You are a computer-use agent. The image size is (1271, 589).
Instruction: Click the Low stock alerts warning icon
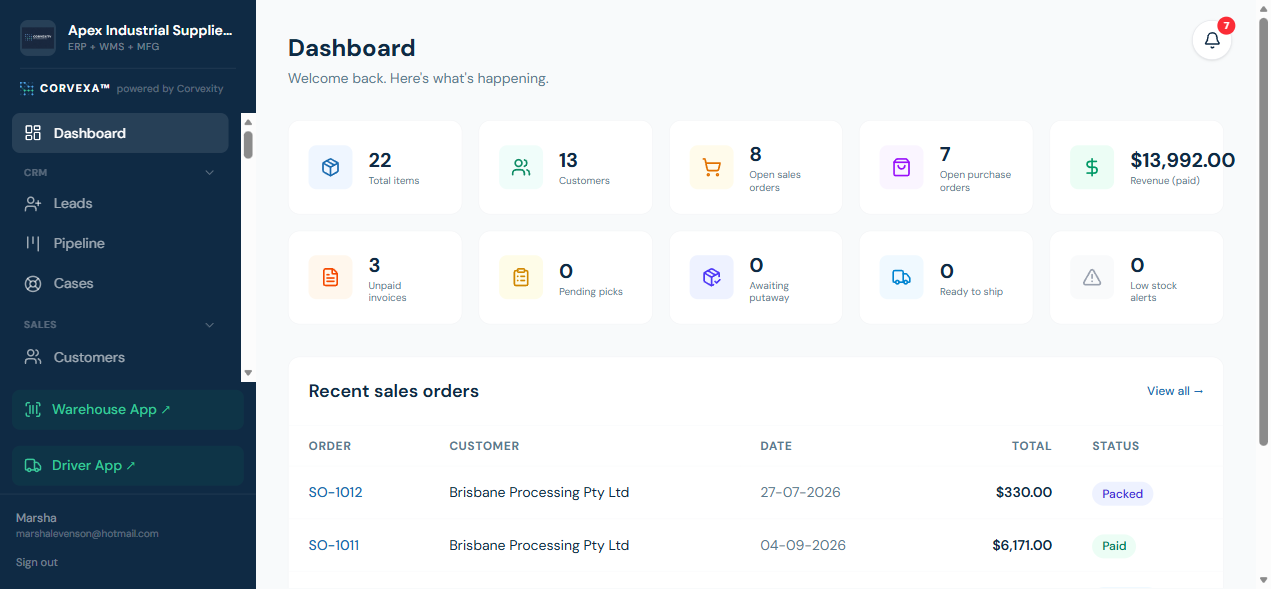[1092, 278]
